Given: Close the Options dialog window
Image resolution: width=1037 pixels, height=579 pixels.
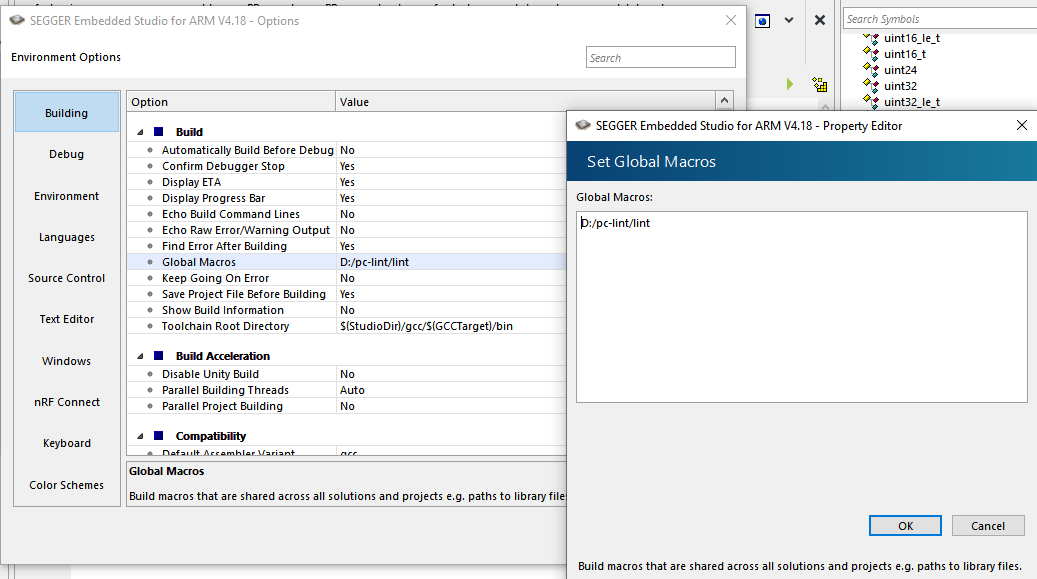Looking at the screenshot, I should [x=731, y=21].
